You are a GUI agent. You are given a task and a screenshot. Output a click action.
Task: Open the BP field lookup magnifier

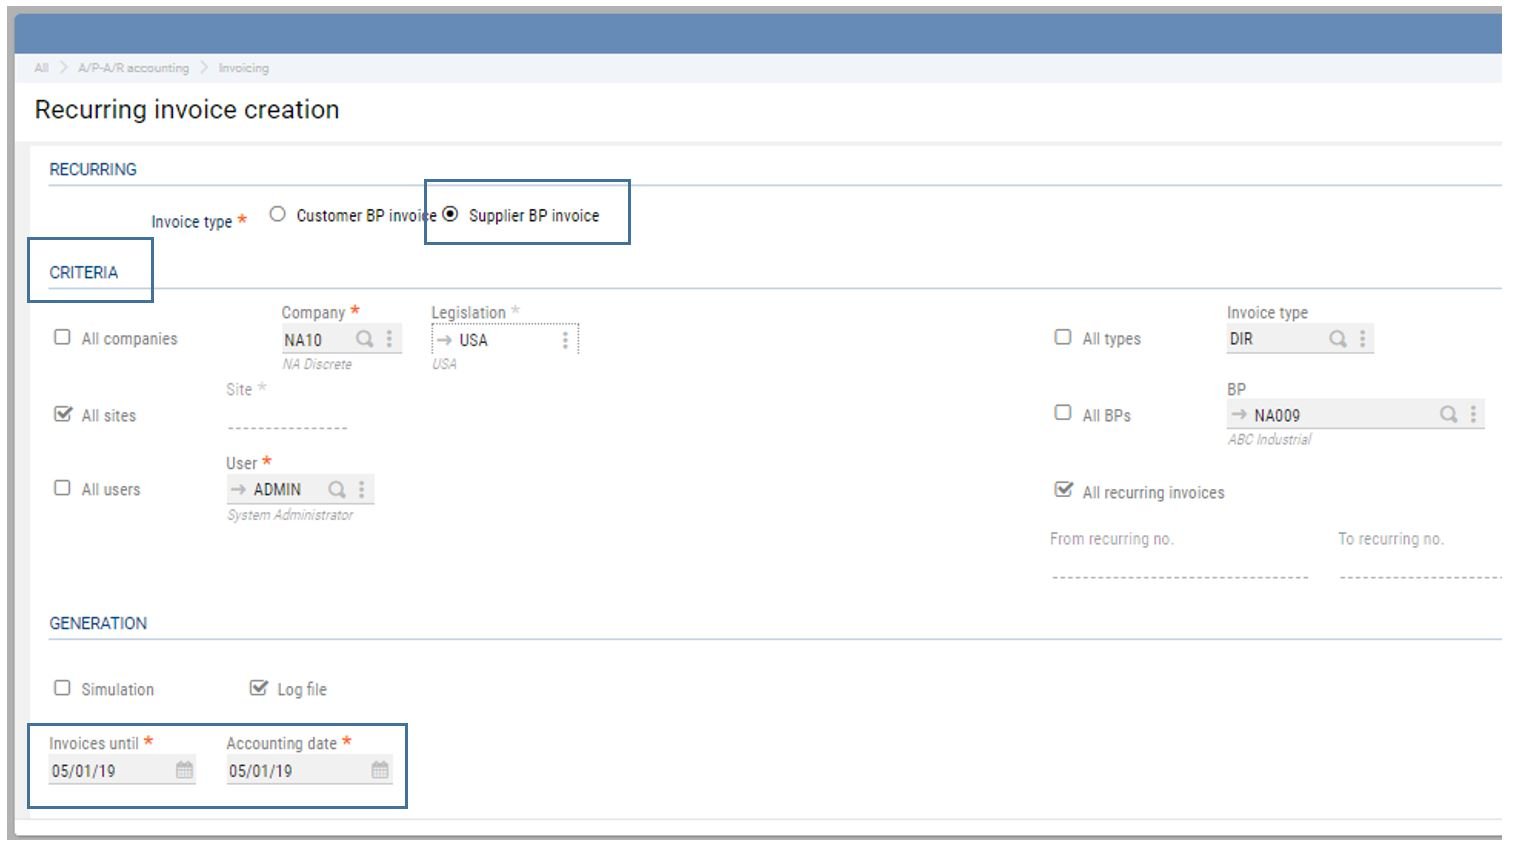pyautogui.click(x=1447, y=413)
